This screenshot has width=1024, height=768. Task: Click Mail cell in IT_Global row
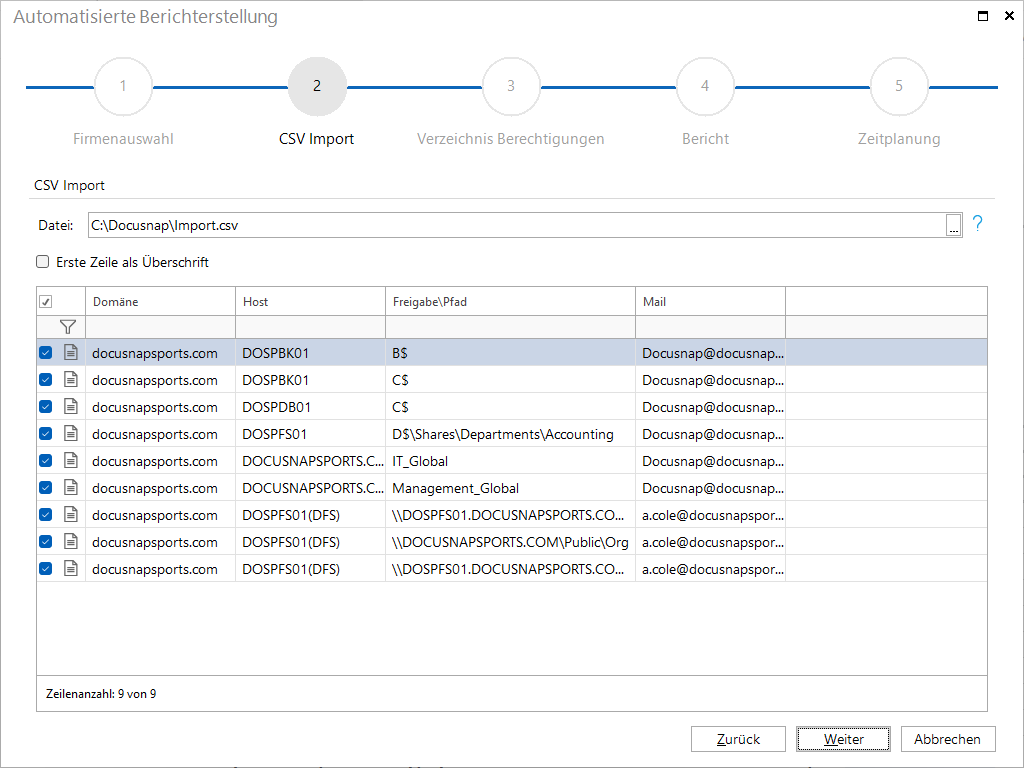(x=711, y=460)
